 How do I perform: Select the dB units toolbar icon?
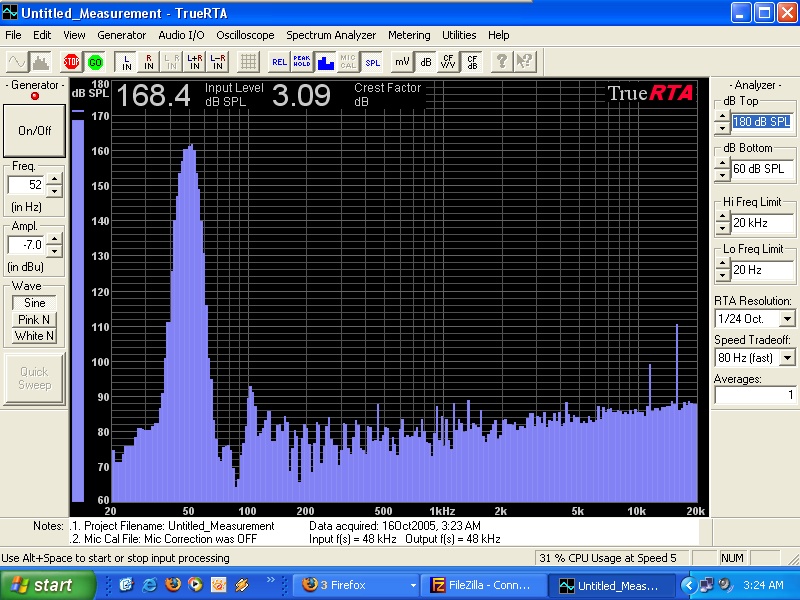tap(426, 62)
